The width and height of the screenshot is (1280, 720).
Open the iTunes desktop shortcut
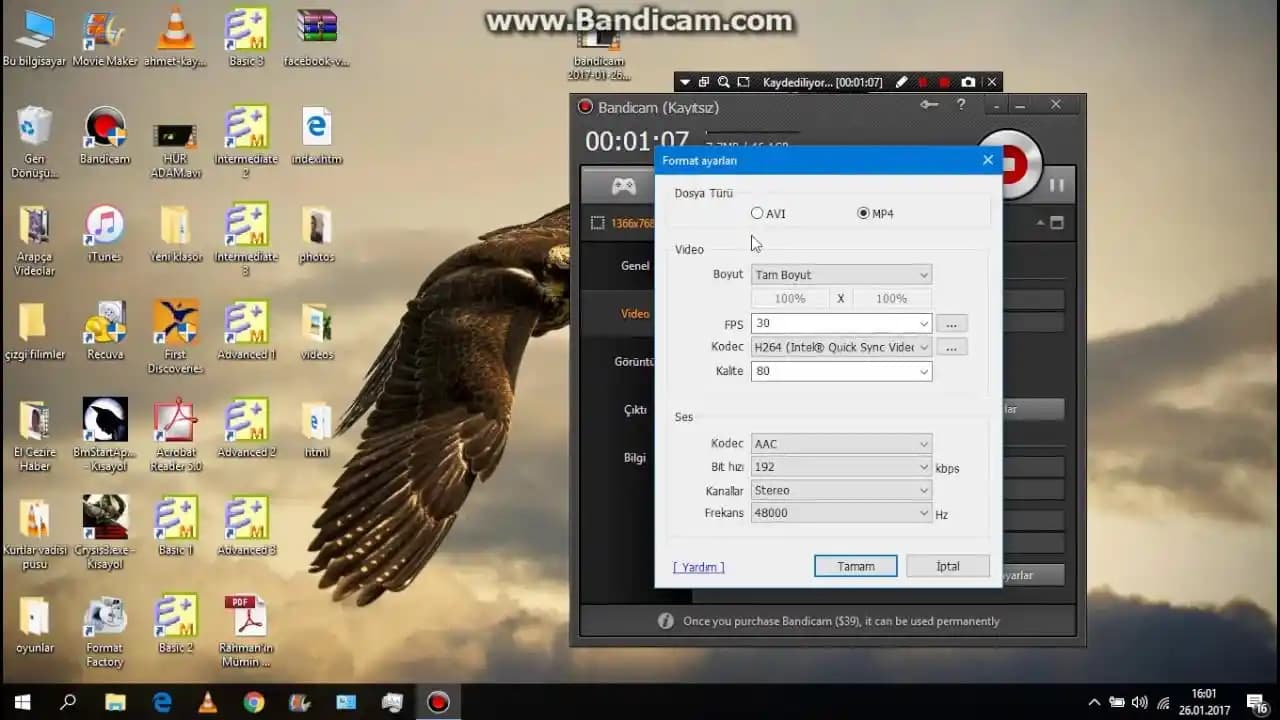[104, 234]
